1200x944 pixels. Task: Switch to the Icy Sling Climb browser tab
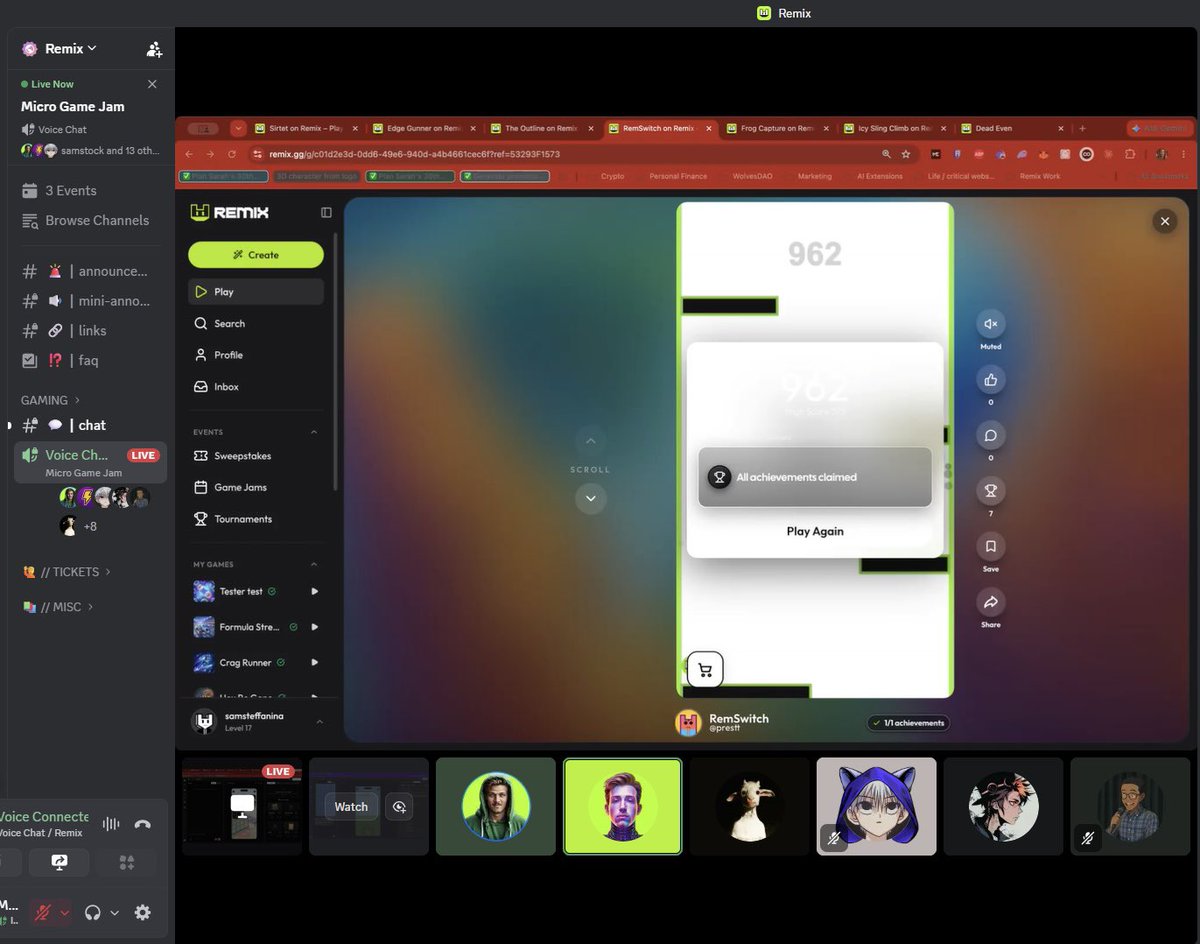click(895, 128)
